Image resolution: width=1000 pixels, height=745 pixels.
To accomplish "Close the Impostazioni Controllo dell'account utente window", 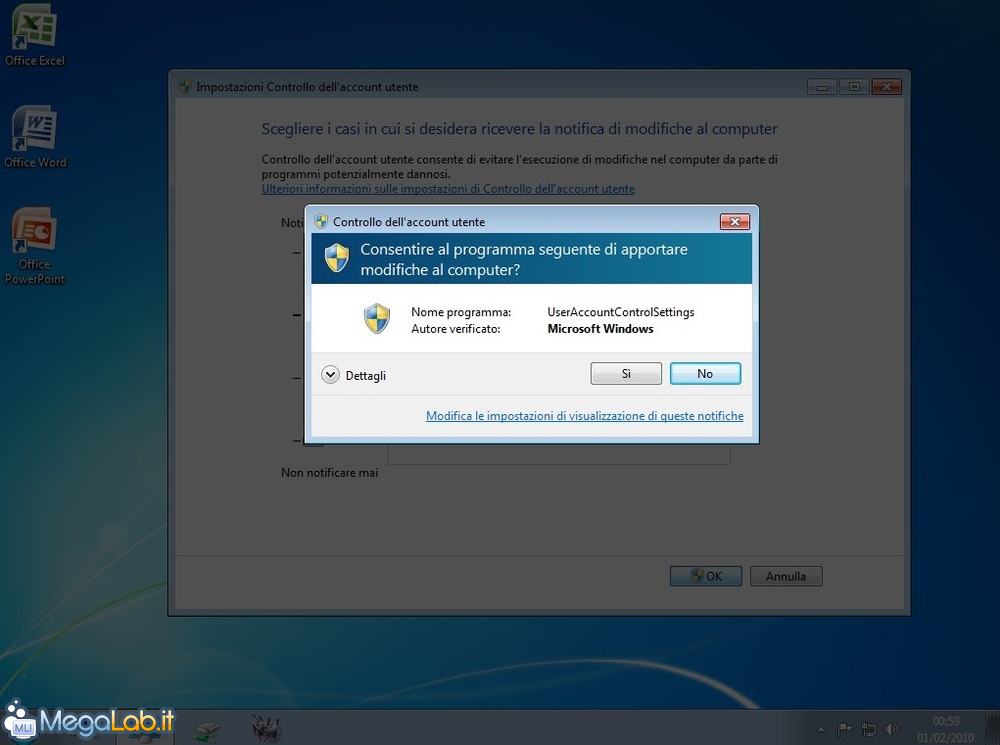I will tap(886, 87).
